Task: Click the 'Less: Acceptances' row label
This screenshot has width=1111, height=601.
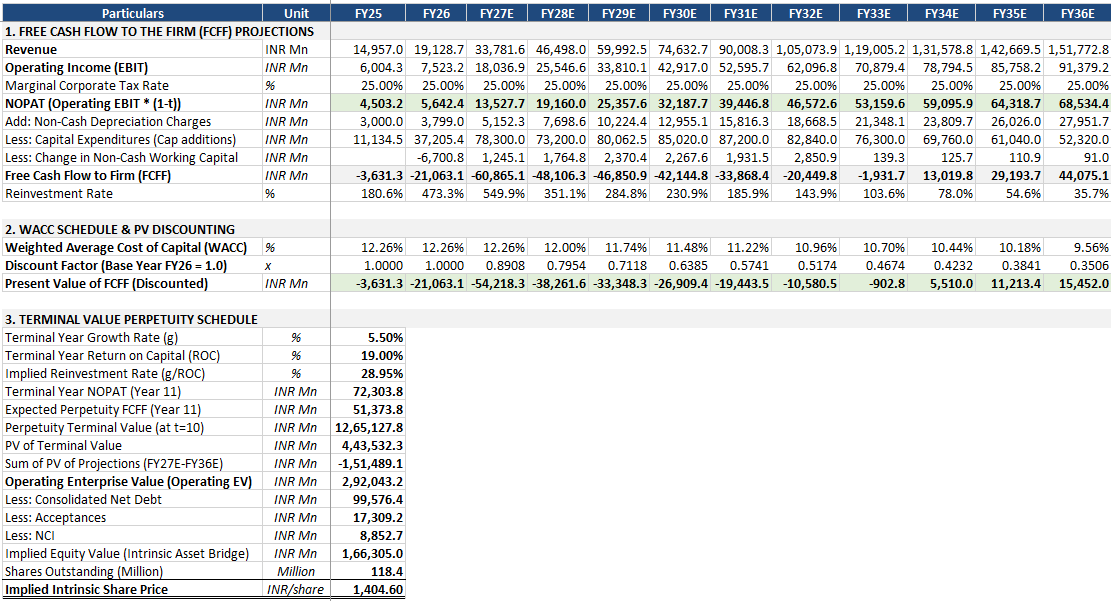Action: (x=55, y=518)
